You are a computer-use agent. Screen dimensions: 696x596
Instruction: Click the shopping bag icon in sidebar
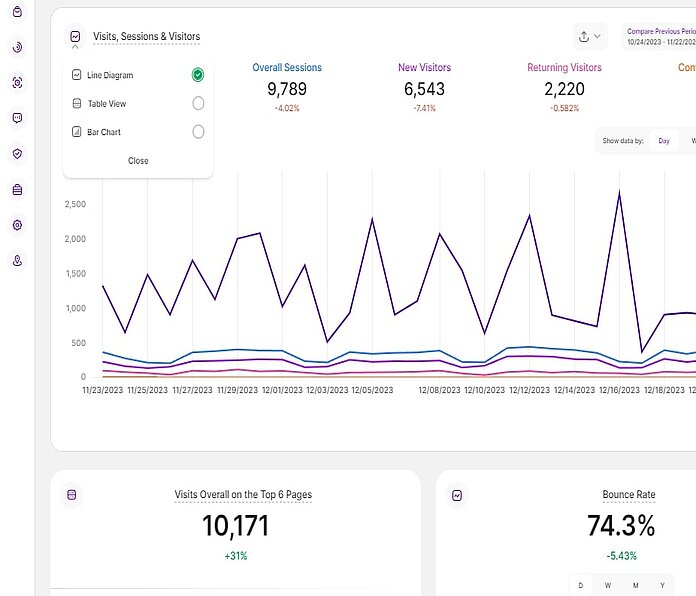pyautogui.click(x=17, y=11)
